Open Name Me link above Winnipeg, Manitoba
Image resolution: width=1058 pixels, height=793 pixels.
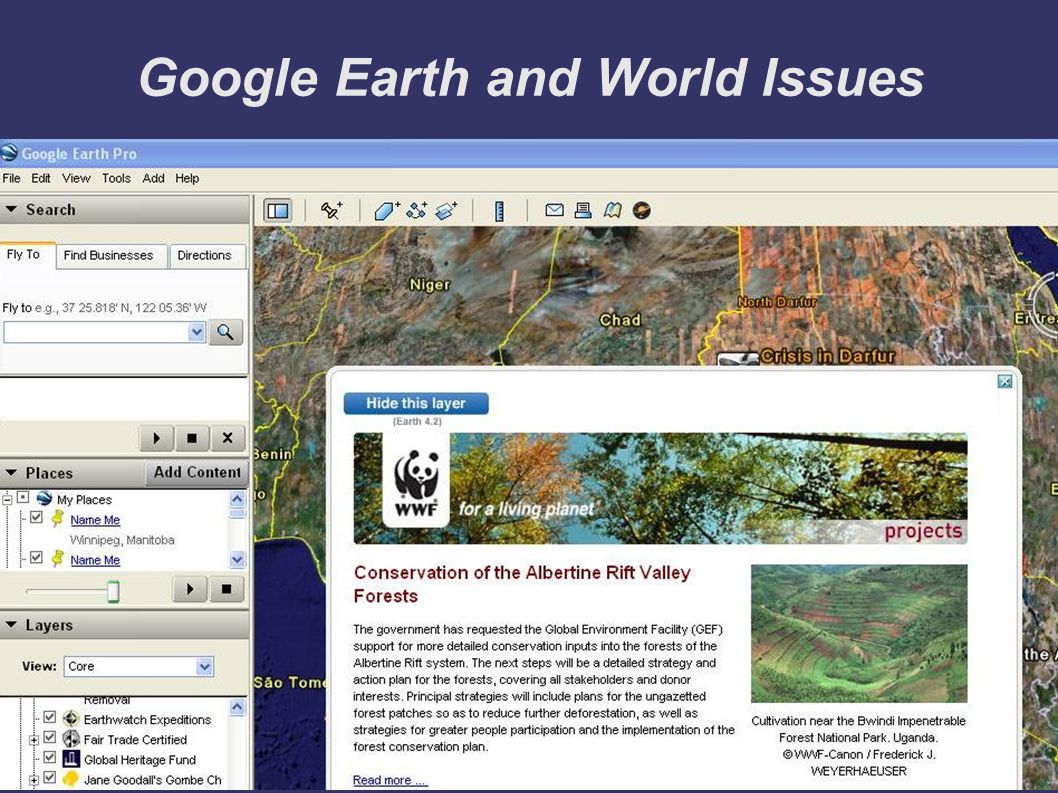click(95, 520)
